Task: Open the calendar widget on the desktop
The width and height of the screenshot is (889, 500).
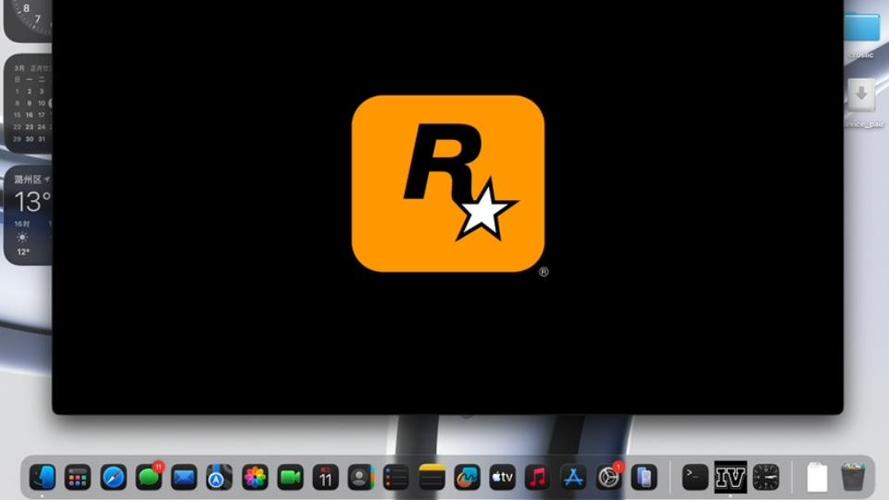Action: click(27, 103)
